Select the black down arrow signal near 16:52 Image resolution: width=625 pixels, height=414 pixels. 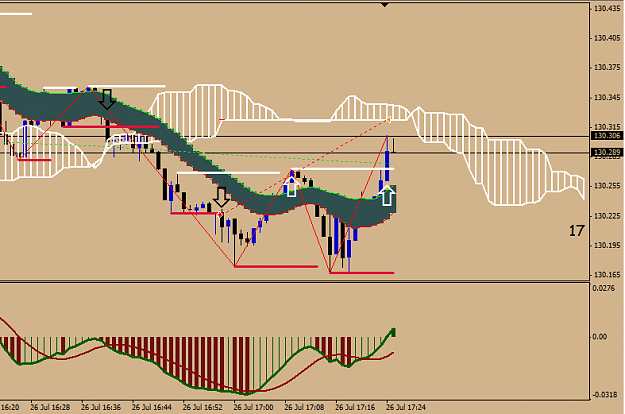pos(222,197)
